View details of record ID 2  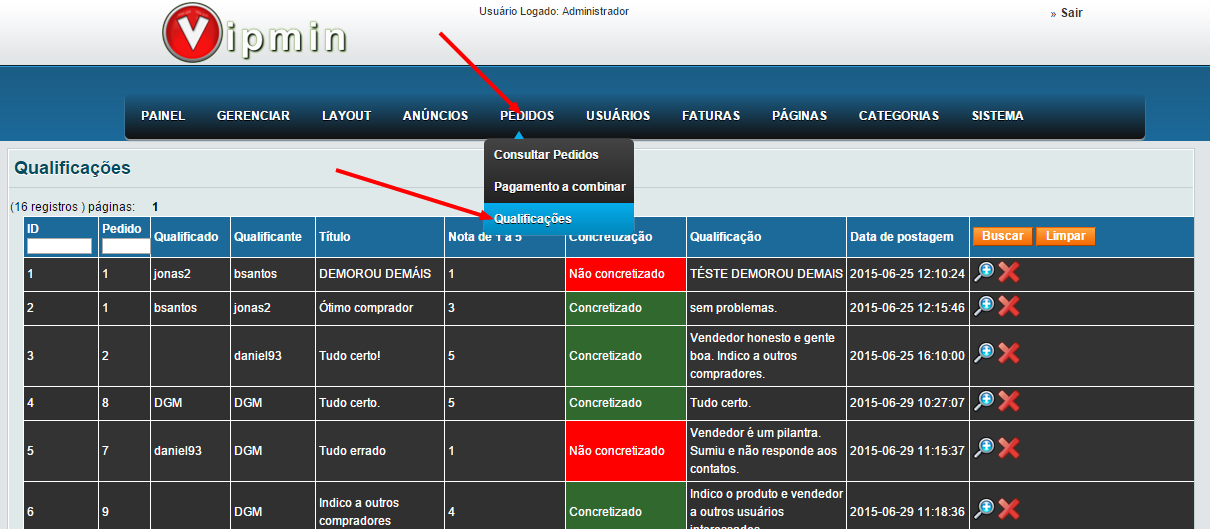(x=984, y=307)
